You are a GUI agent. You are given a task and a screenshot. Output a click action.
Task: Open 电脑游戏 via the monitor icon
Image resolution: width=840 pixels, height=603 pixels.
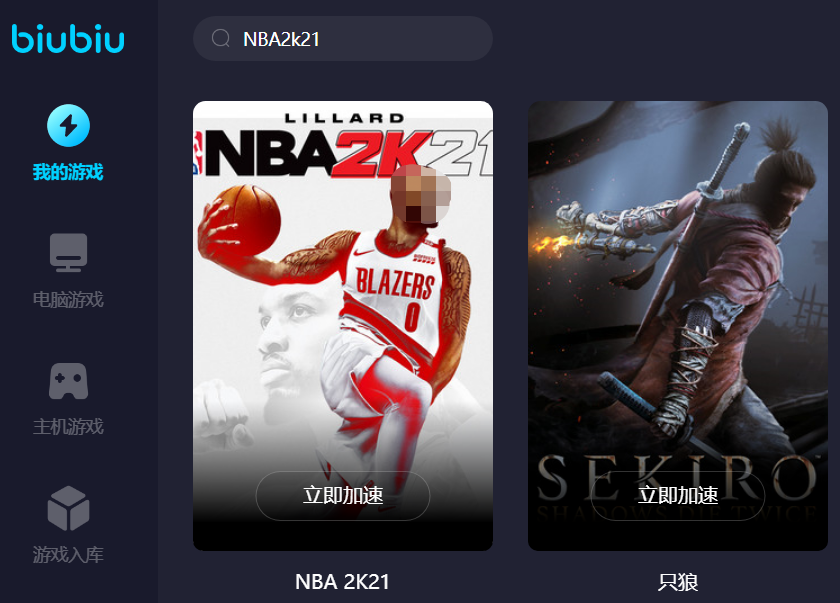(69, 252)
